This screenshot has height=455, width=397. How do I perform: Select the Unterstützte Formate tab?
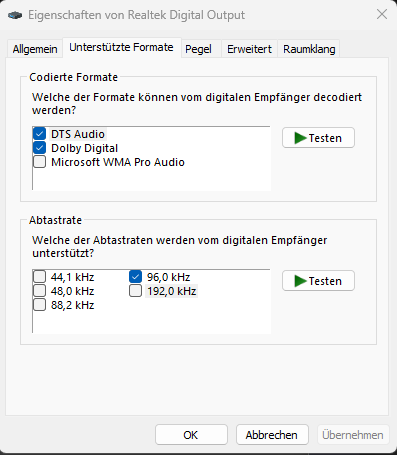coord(121,47)
